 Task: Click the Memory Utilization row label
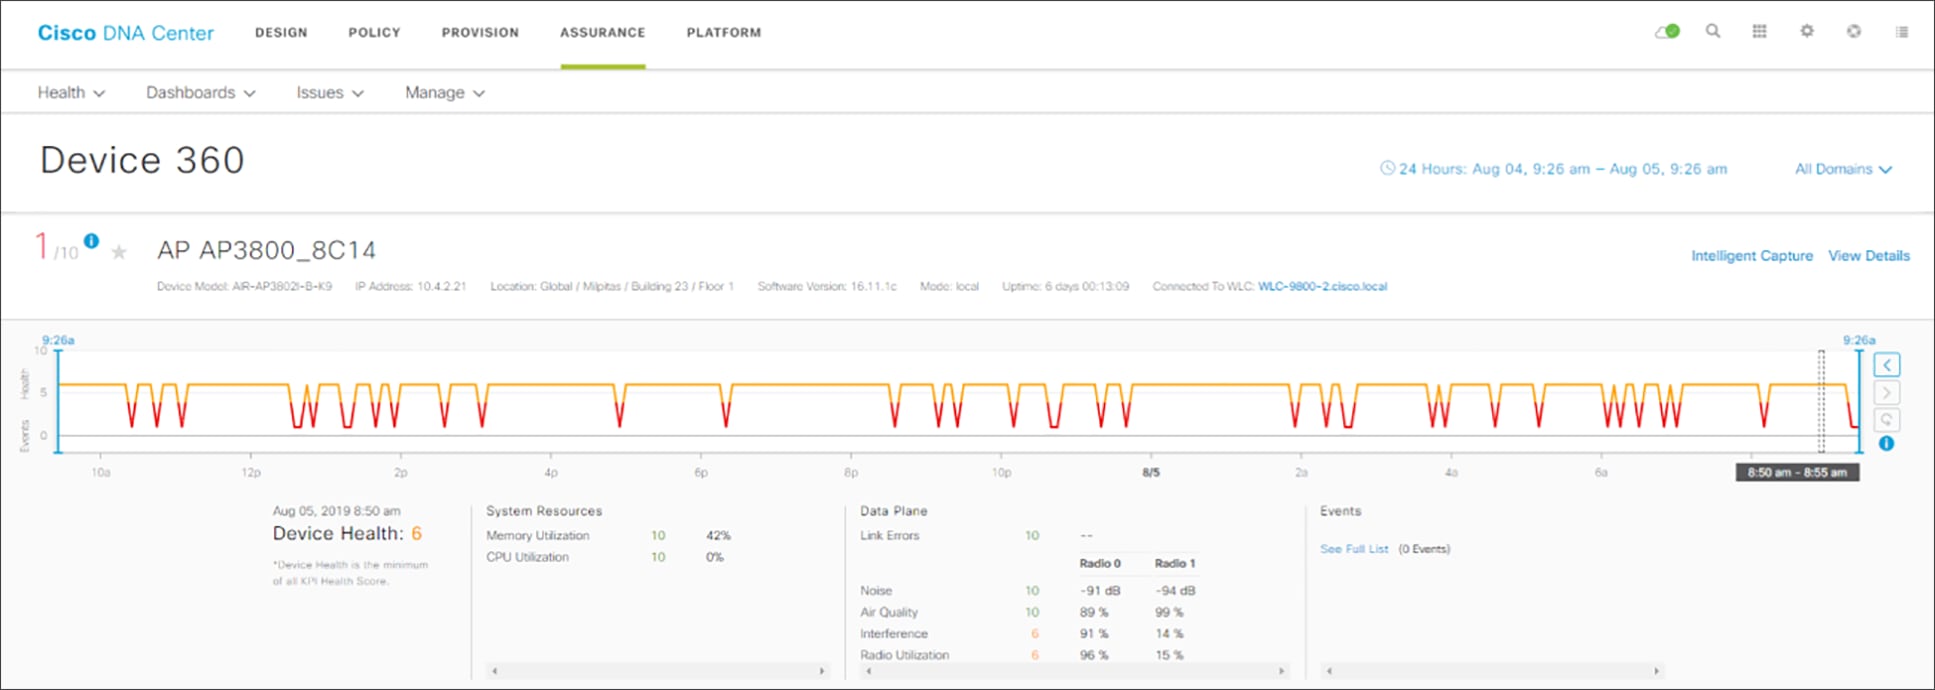click(x=538, y=536)
